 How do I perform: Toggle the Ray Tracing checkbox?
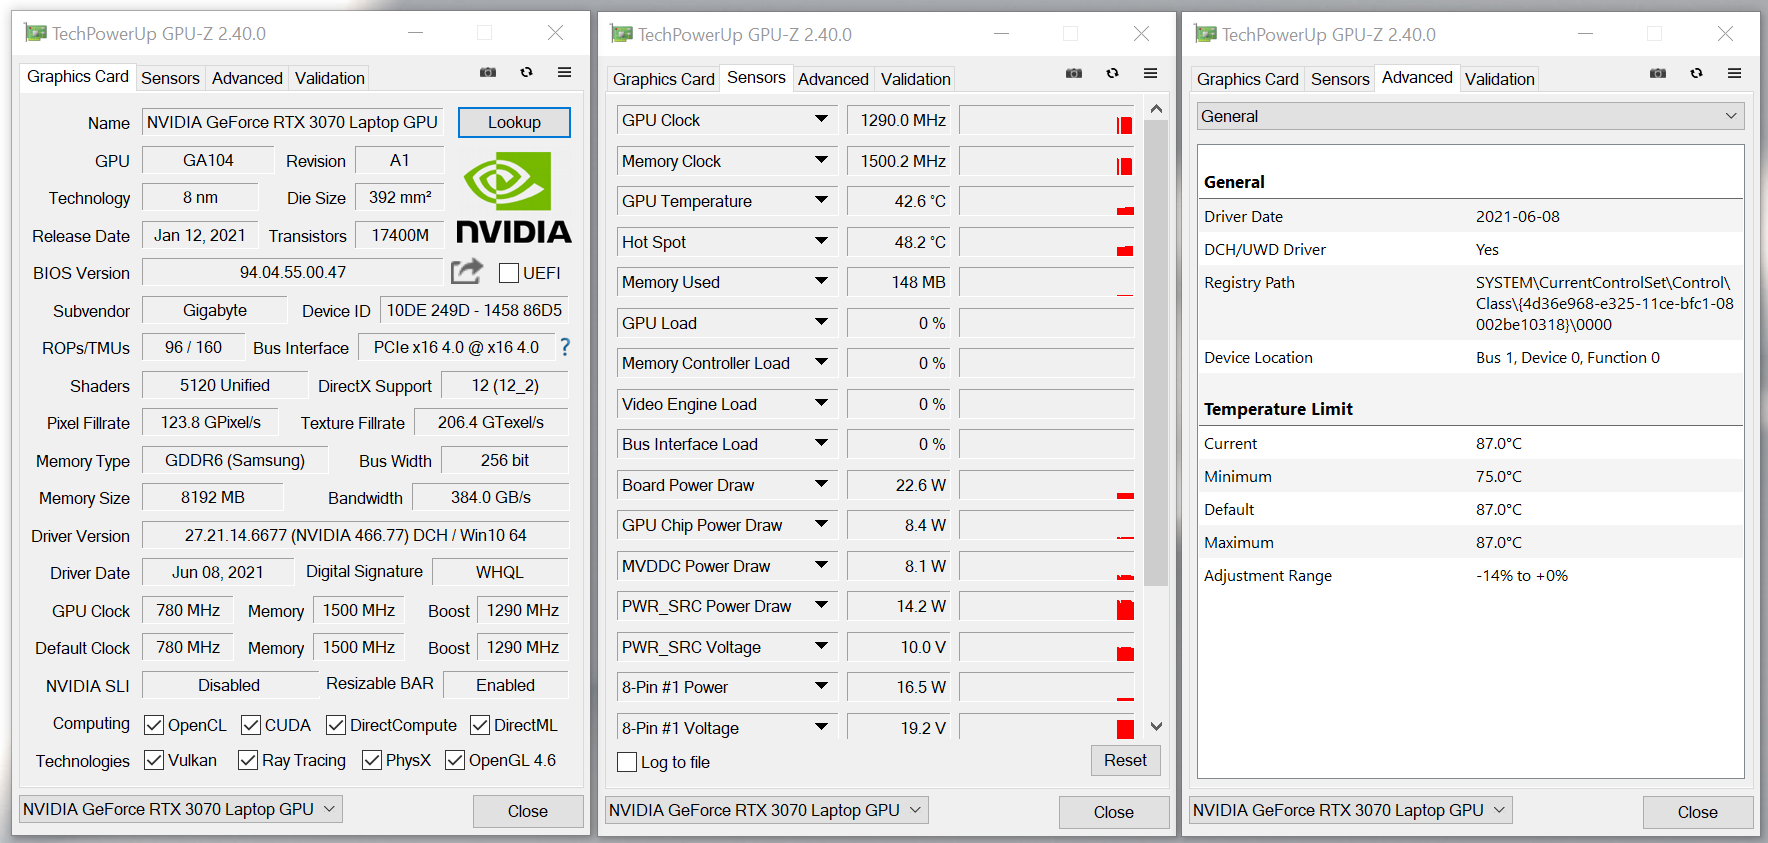pyautogui.click(x=248, y=760)
